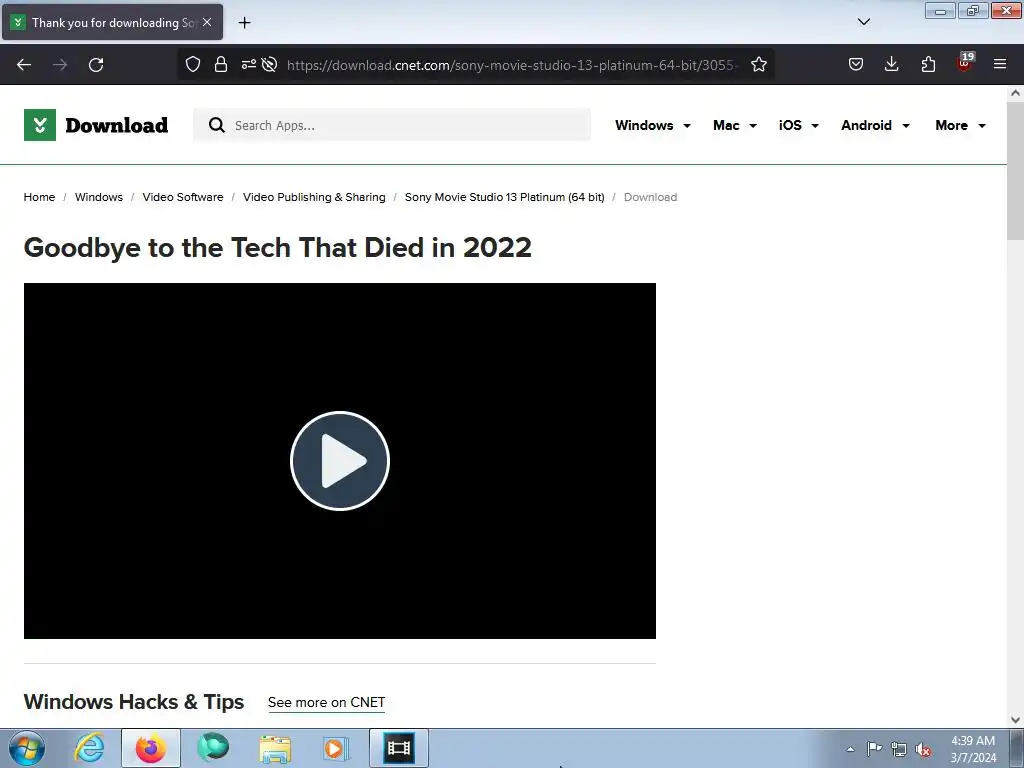
Task: Expand the Windows navigation menu
Action: (x=652, y=125)
